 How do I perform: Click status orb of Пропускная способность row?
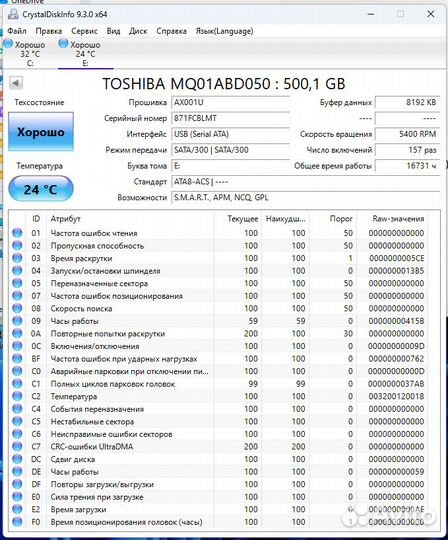click(x=17, y=246)
